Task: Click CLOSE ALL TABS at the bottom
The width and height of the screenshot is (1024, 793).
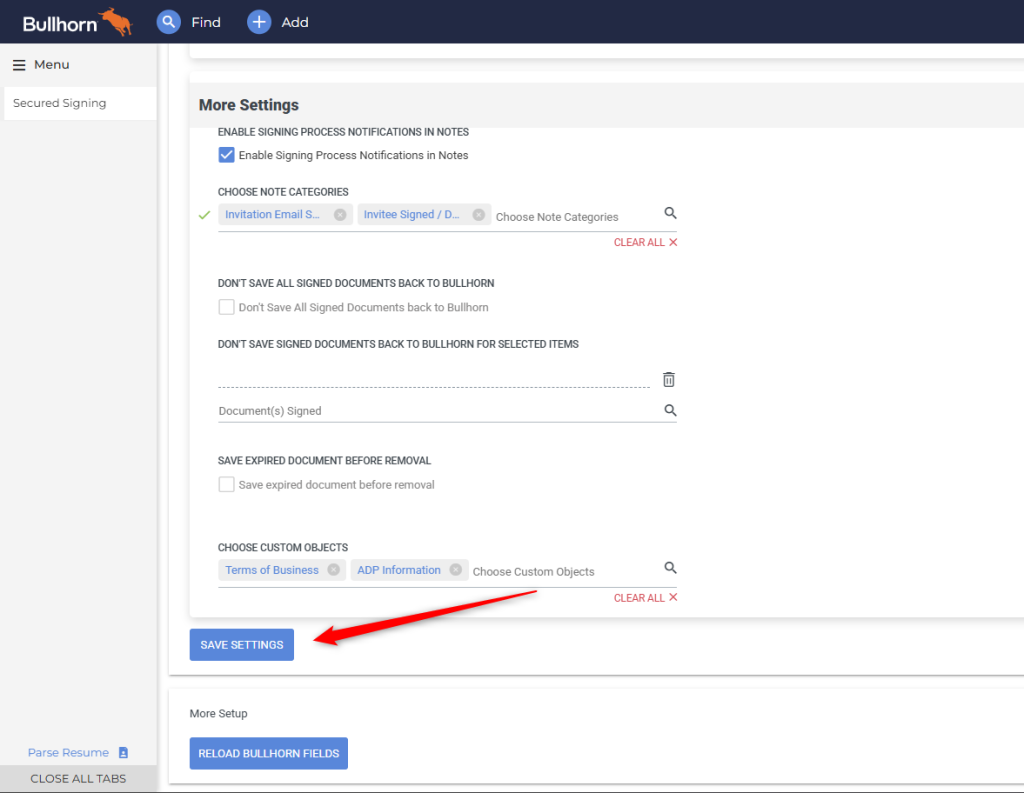Action: coord(78,778)
